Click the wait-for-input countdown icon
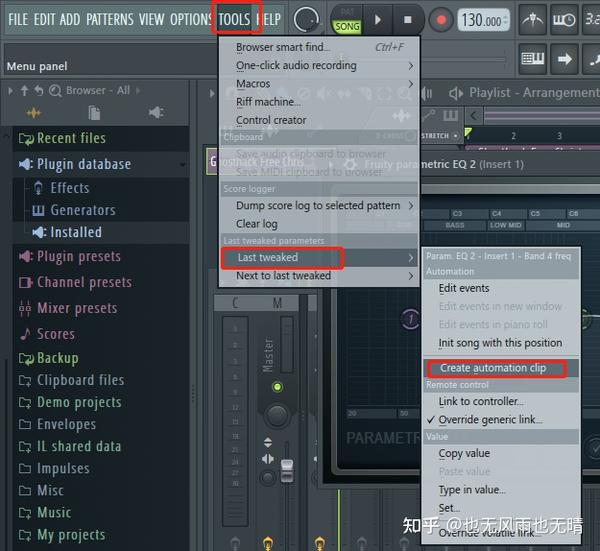600x551 pixels. pos(564,20)
